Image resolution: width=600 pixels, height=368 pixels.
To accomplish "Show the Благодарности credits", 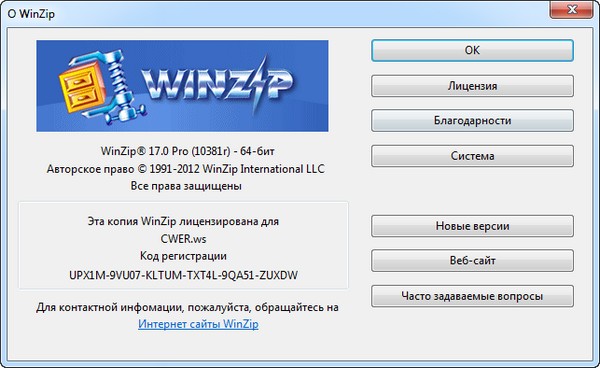I will pos(472,120).
